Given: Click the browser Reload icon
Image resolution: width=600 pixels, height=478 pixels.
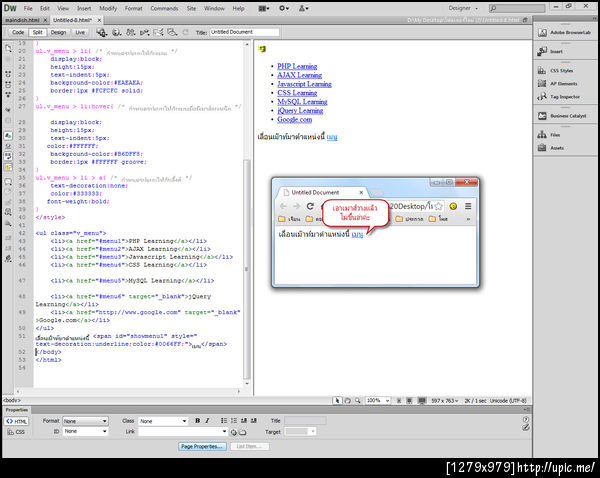Looking at the screenshot, I should tap(311, 205).
